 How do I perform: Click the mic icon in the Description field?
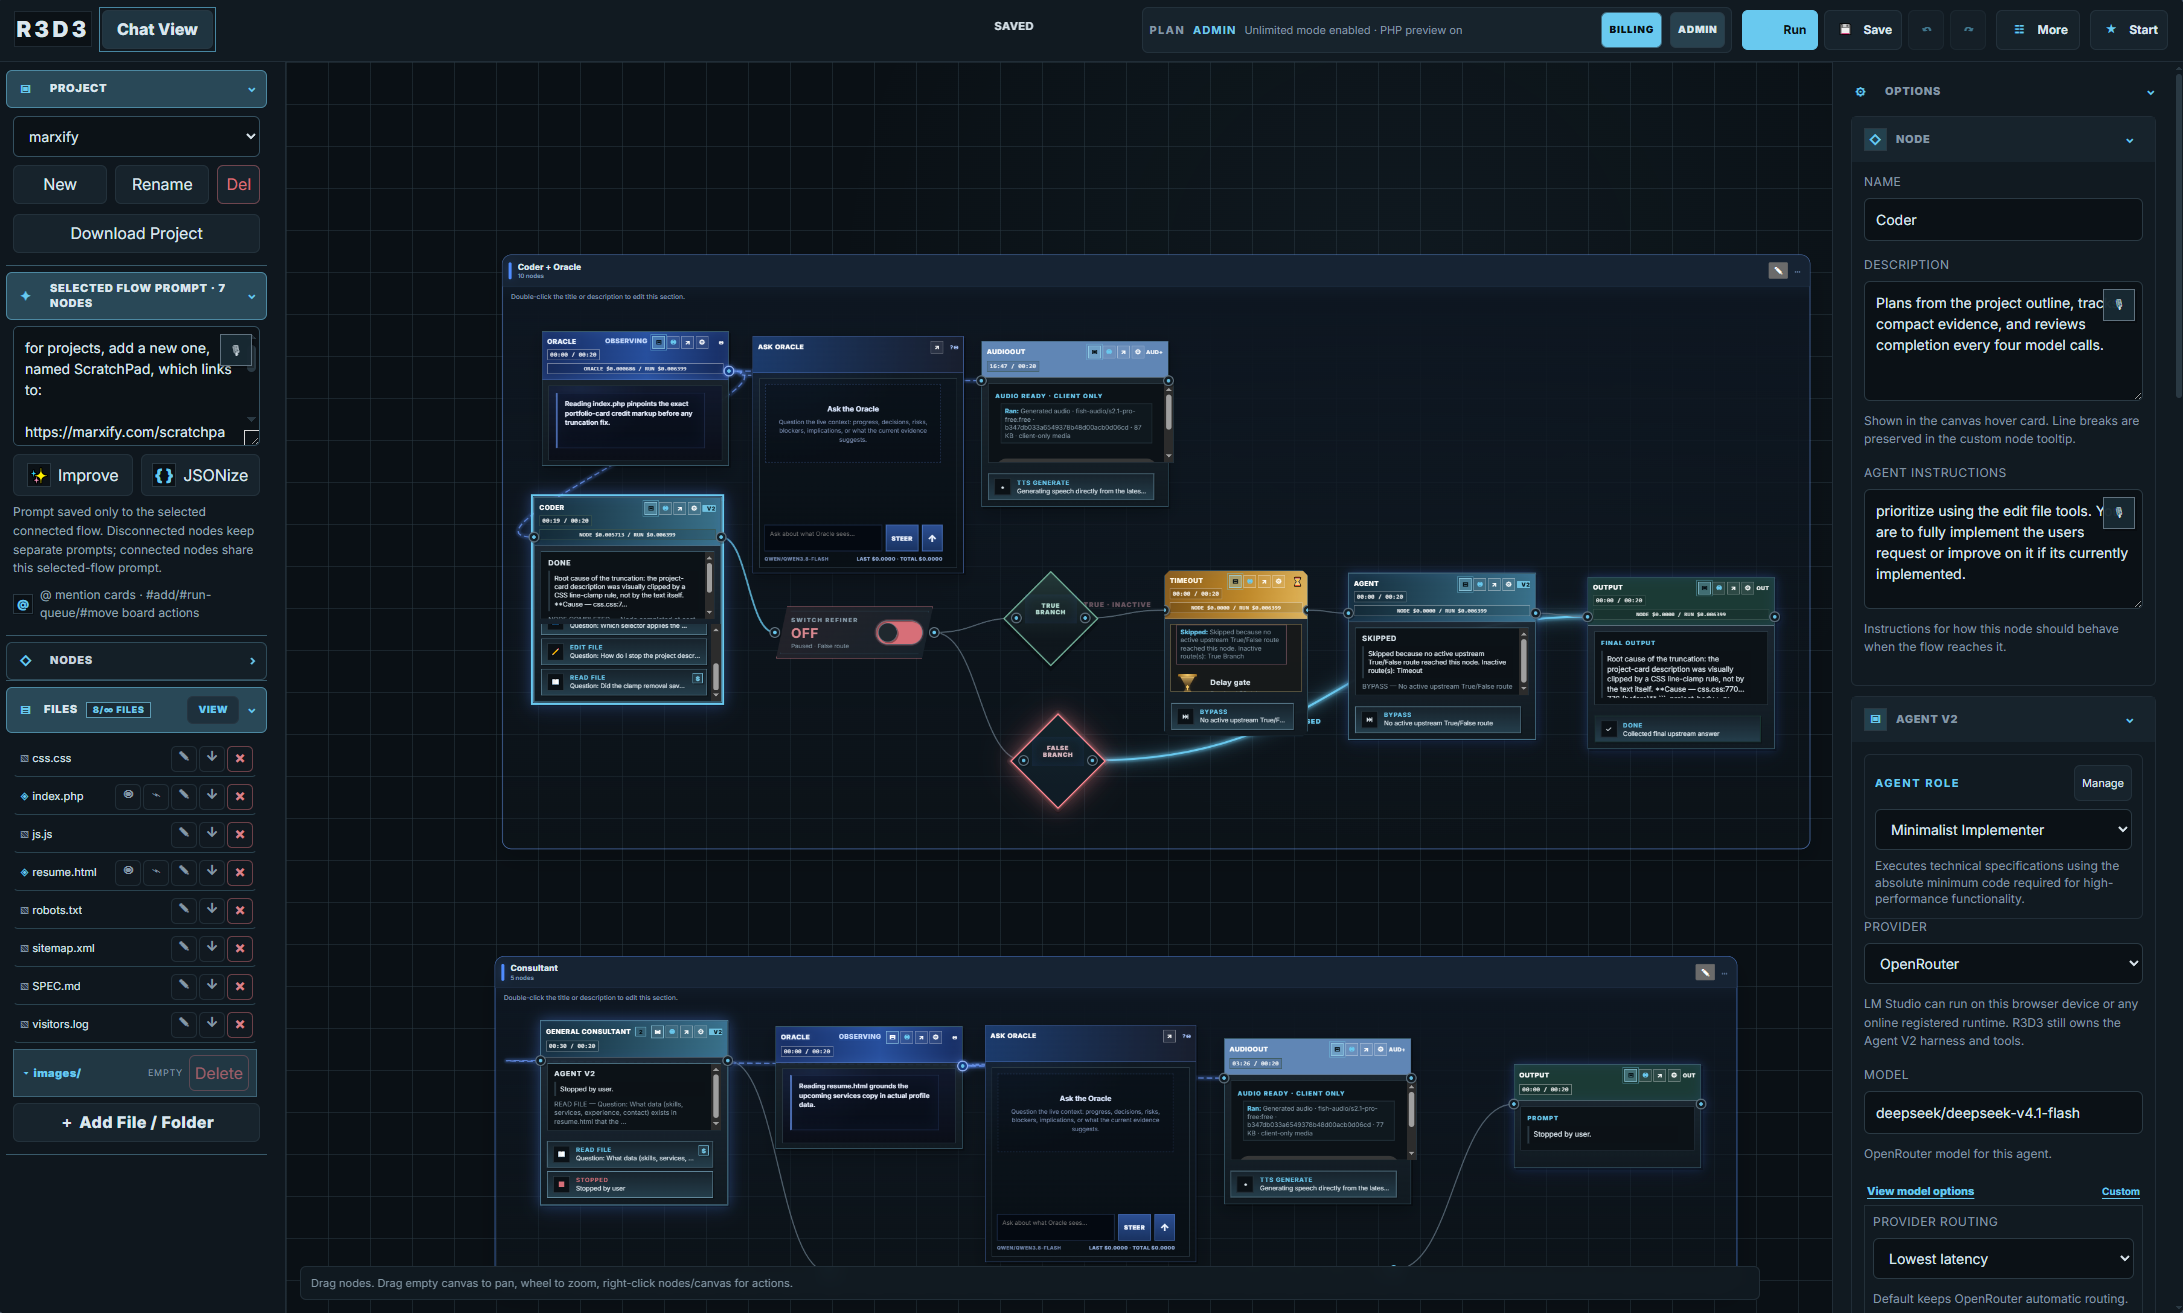2119,305
